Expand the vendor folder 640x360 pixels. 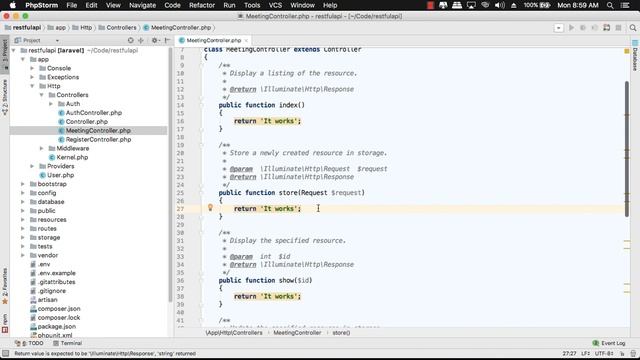click(x=23, y=256)
